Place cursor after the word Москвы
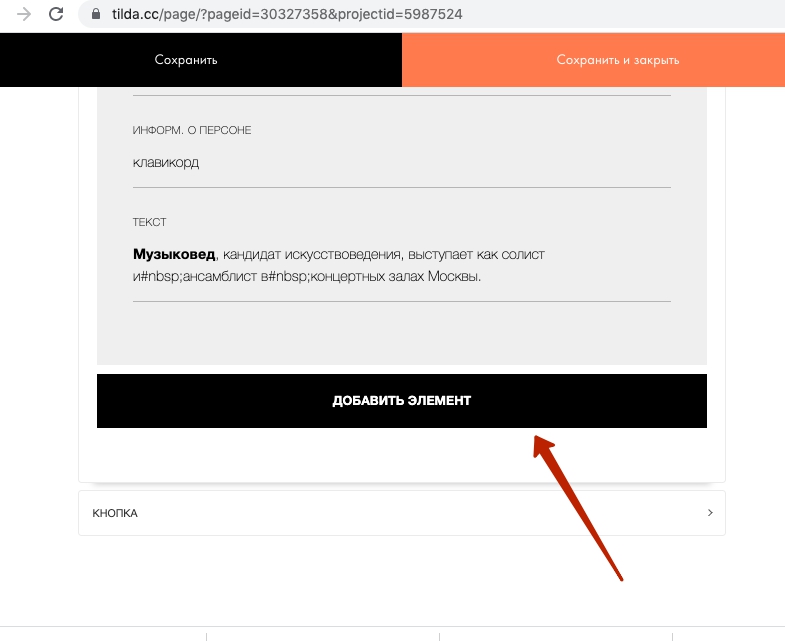This screenshot has width=785, height=641. point(482,276)
